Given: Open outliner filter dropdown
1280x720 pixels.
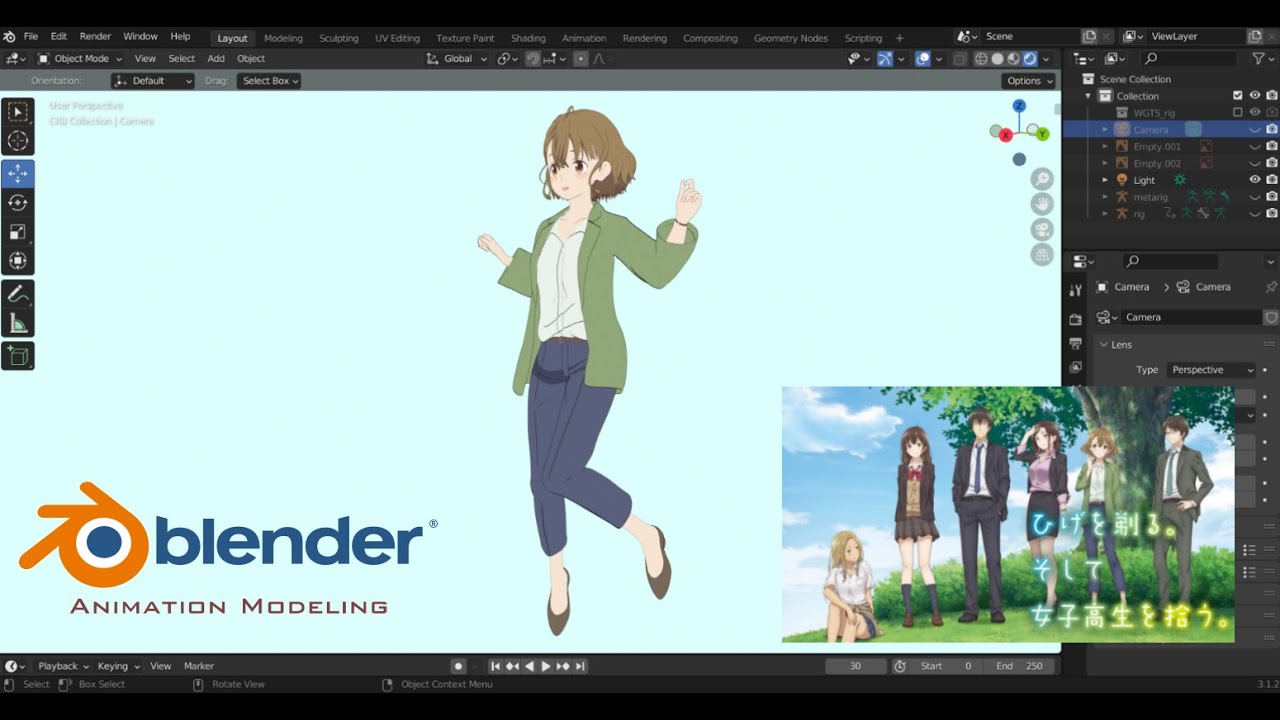Looking at the screenshot, I should click(x=1262, y=59).
